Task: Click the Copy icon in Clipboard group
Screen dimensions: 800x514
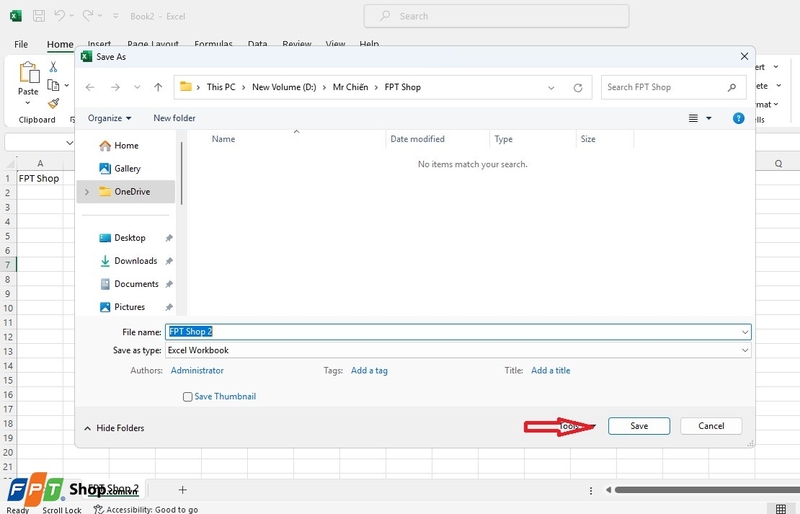Action: [x=53, y=85]
